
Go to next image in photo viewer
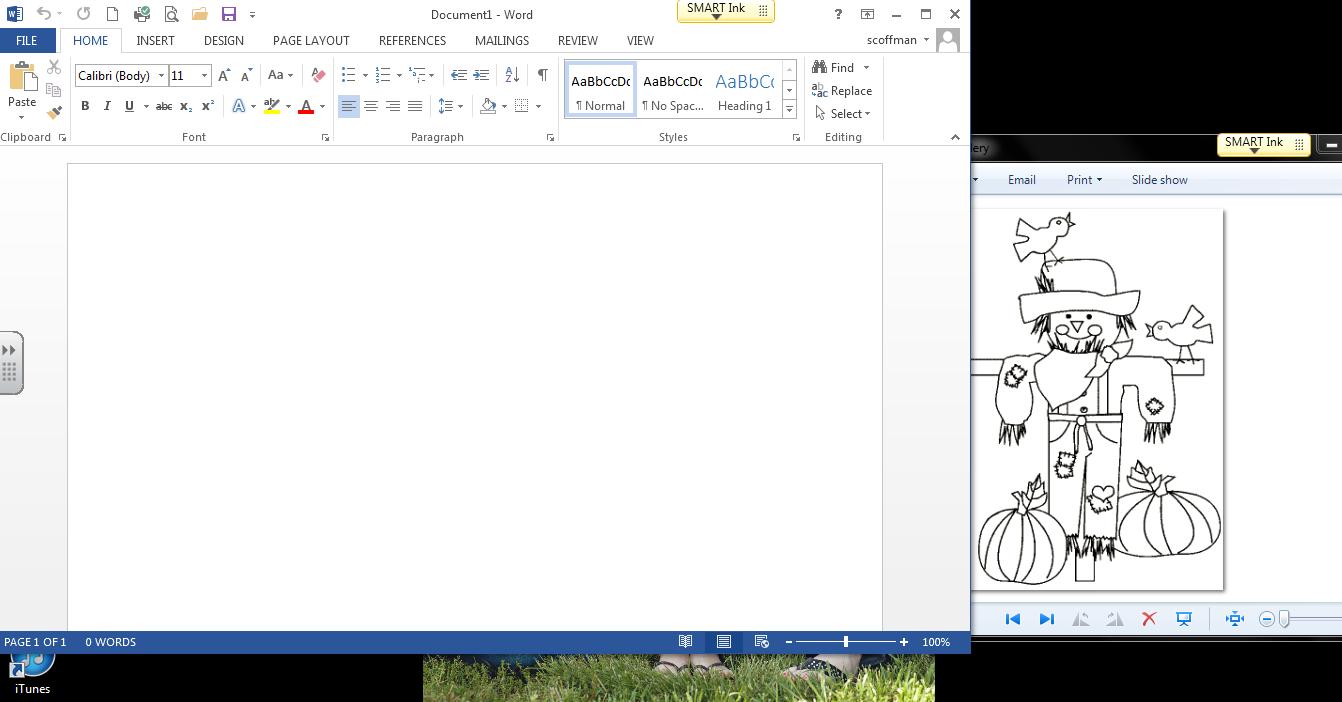pos(1046,619)
